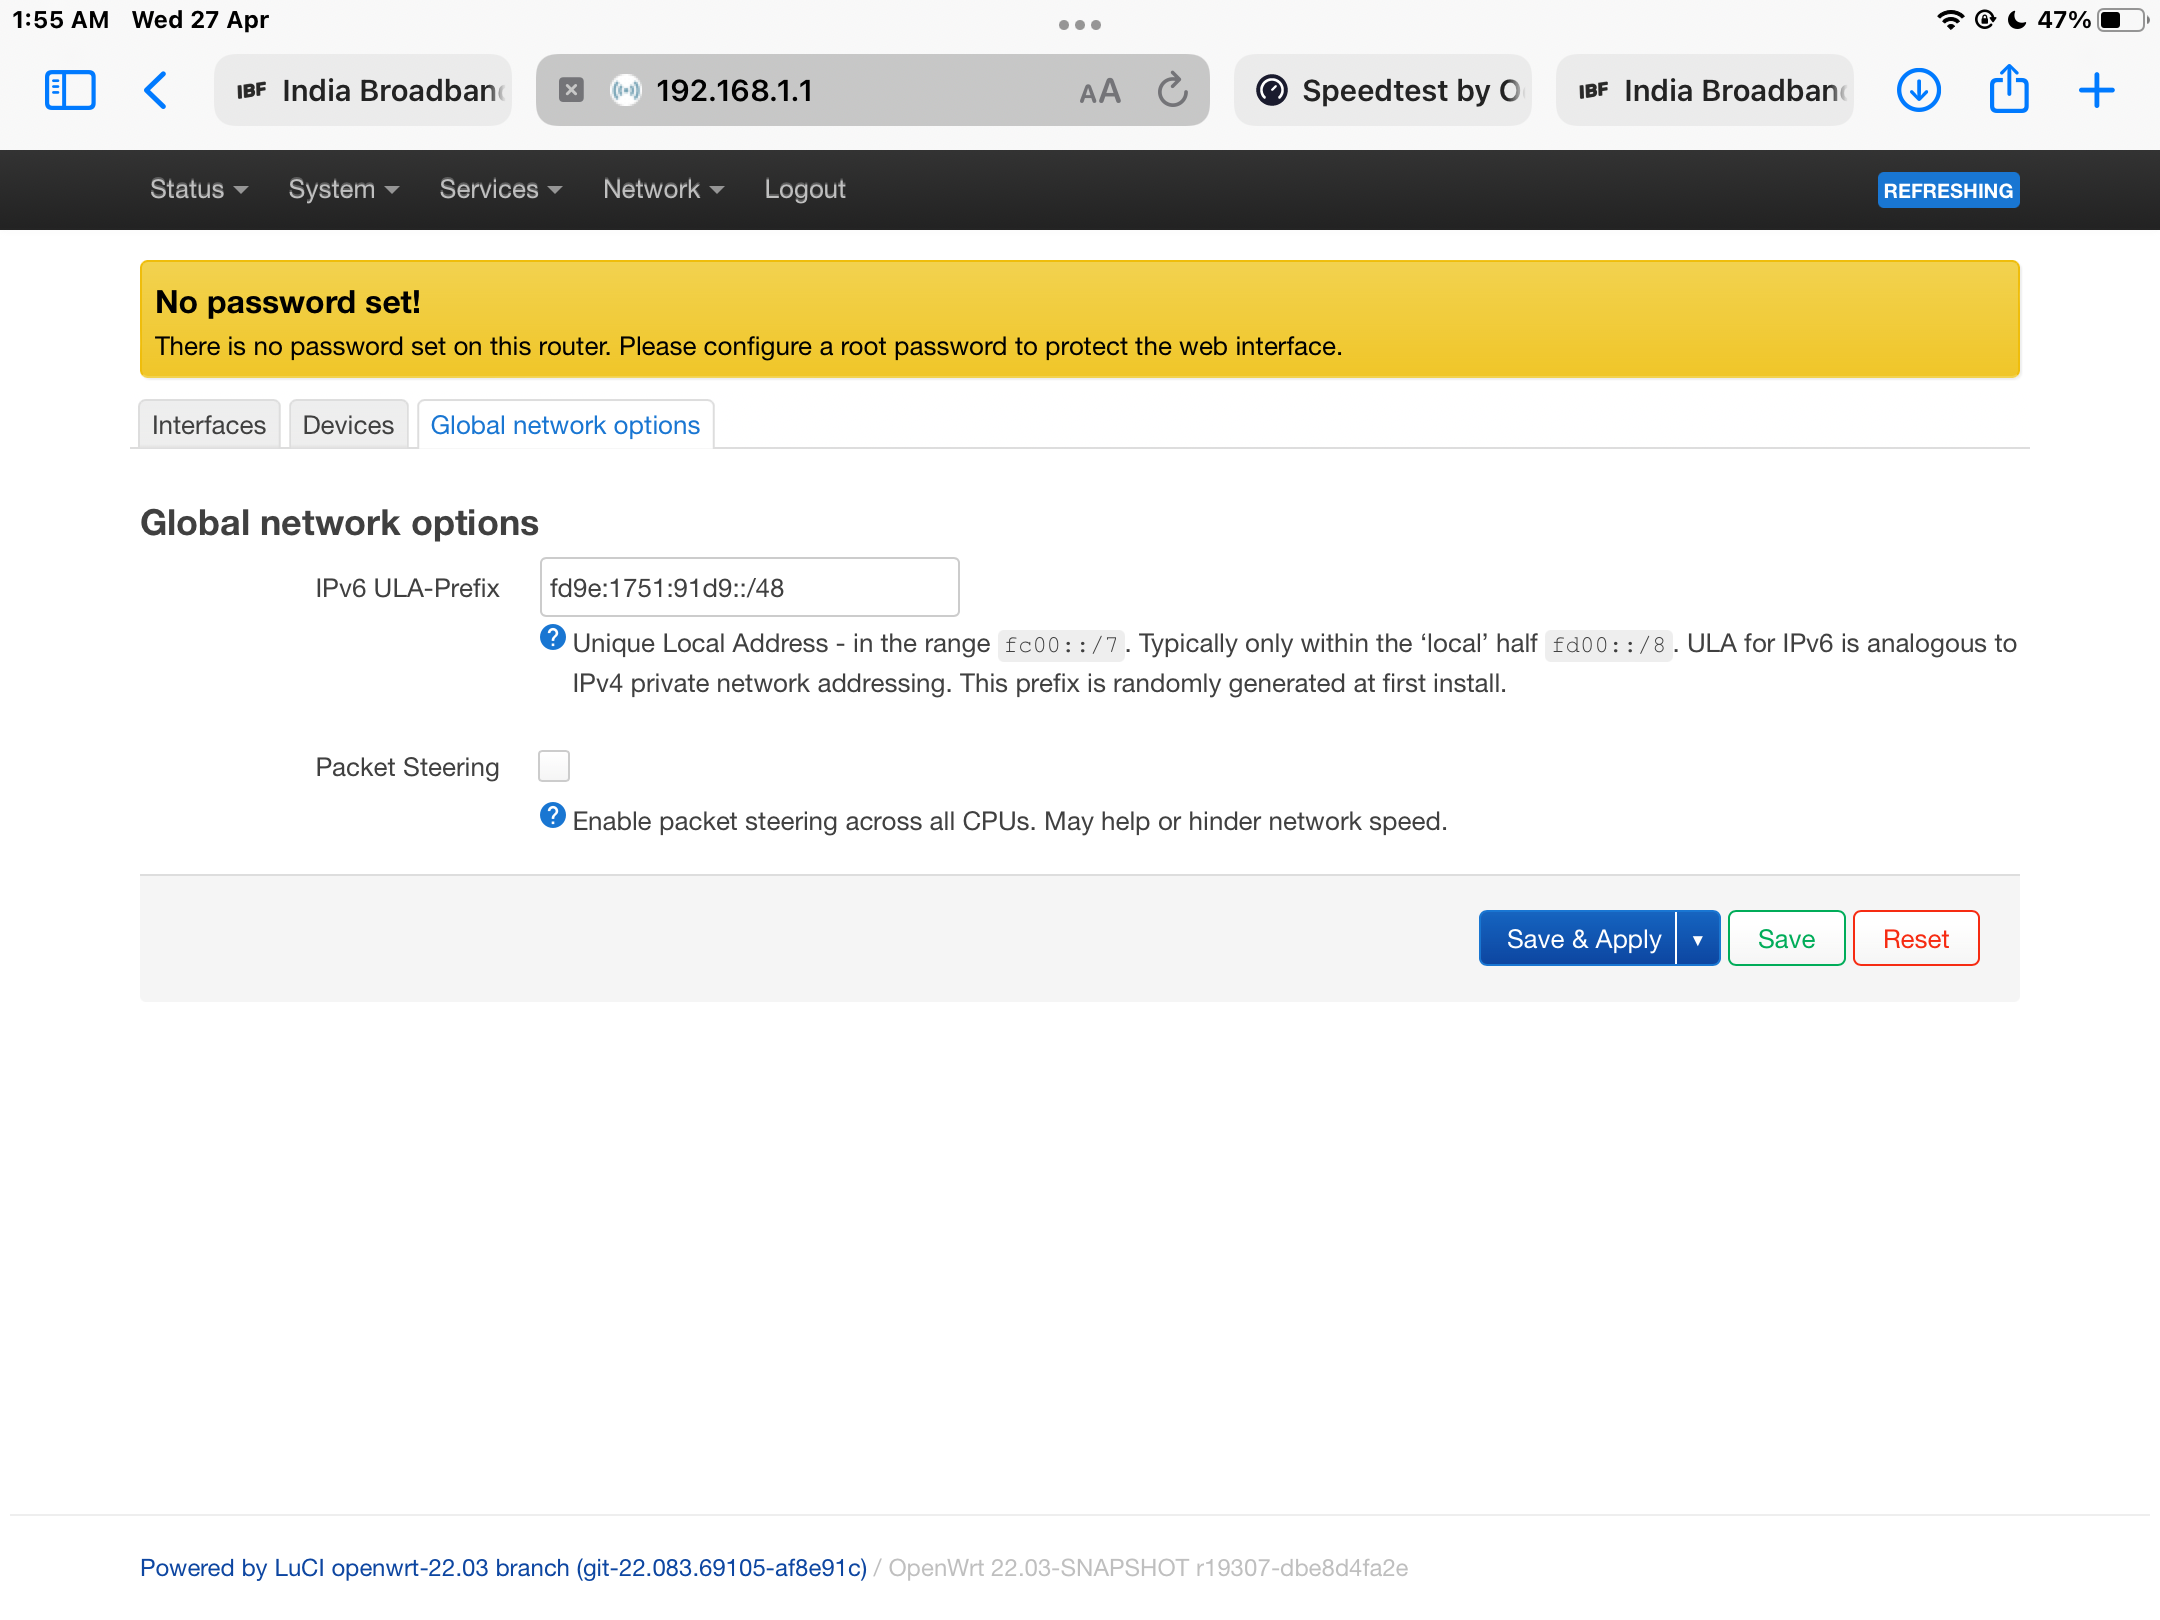Open the Save & Apply dropdown arrow

(1697, 939)
